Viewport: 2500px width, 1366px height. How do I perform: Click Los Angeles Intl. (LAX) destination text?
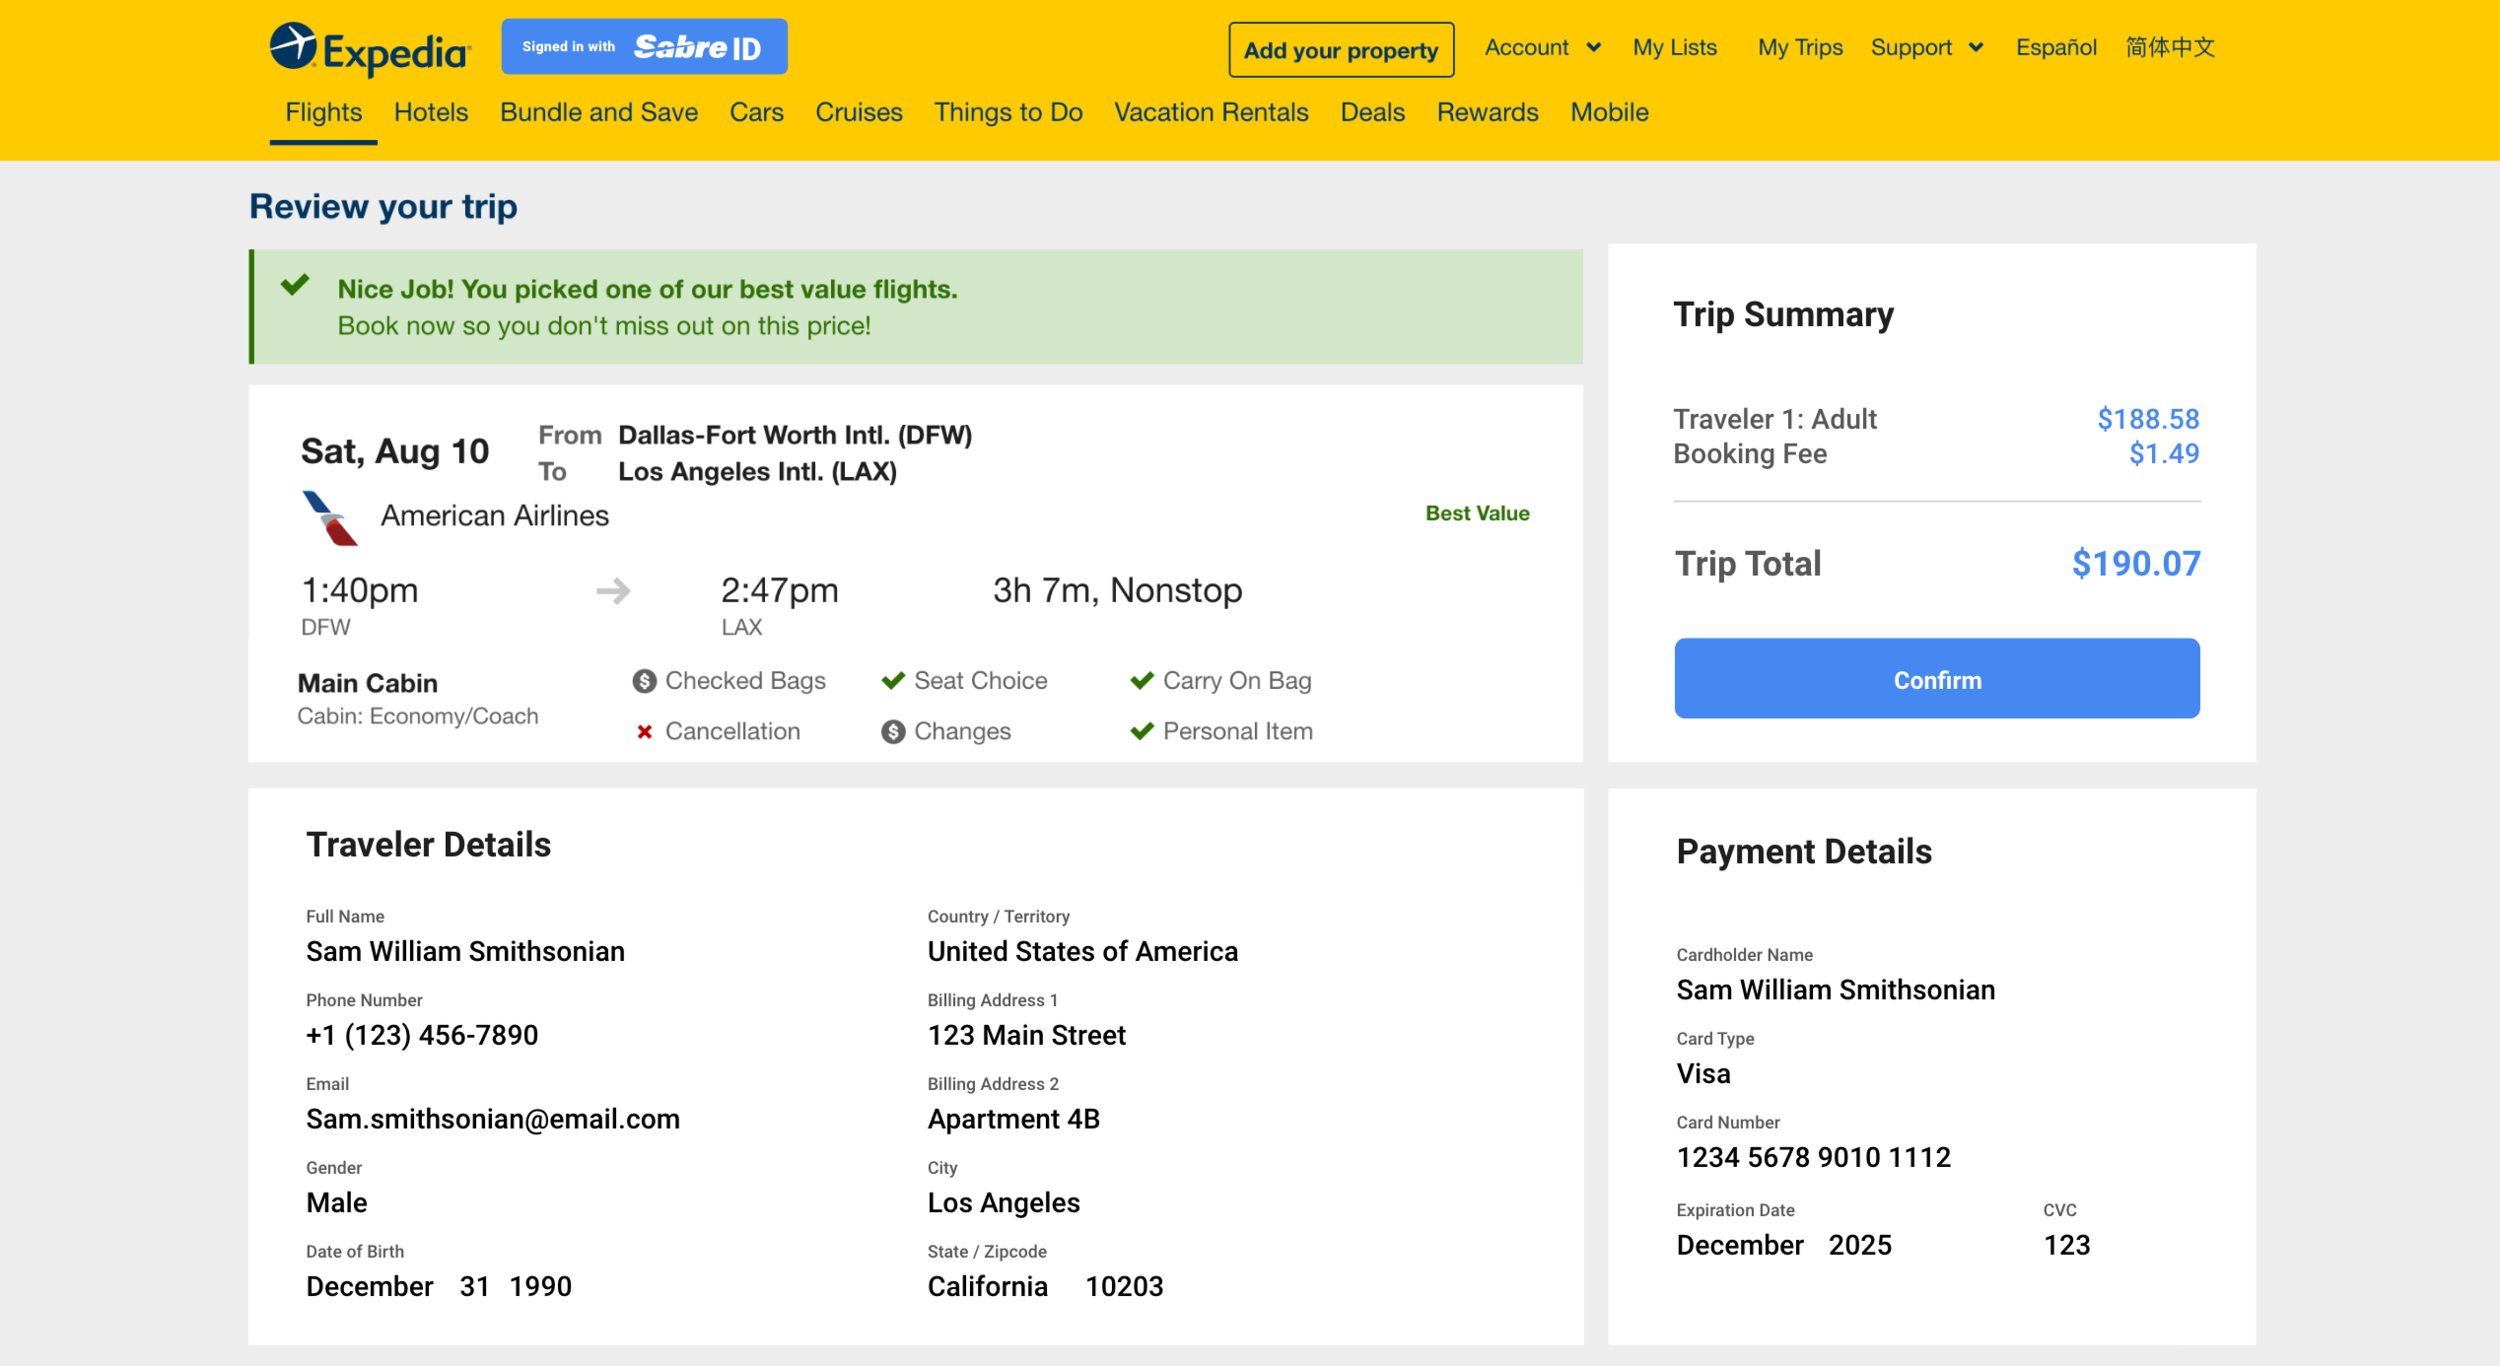pos(757,471)
